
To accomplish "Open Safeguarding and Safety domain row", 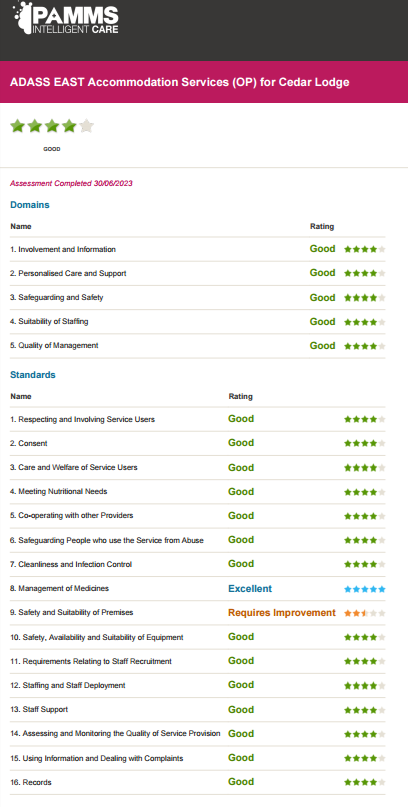I will pyautogui.click(x=198, y=297).
